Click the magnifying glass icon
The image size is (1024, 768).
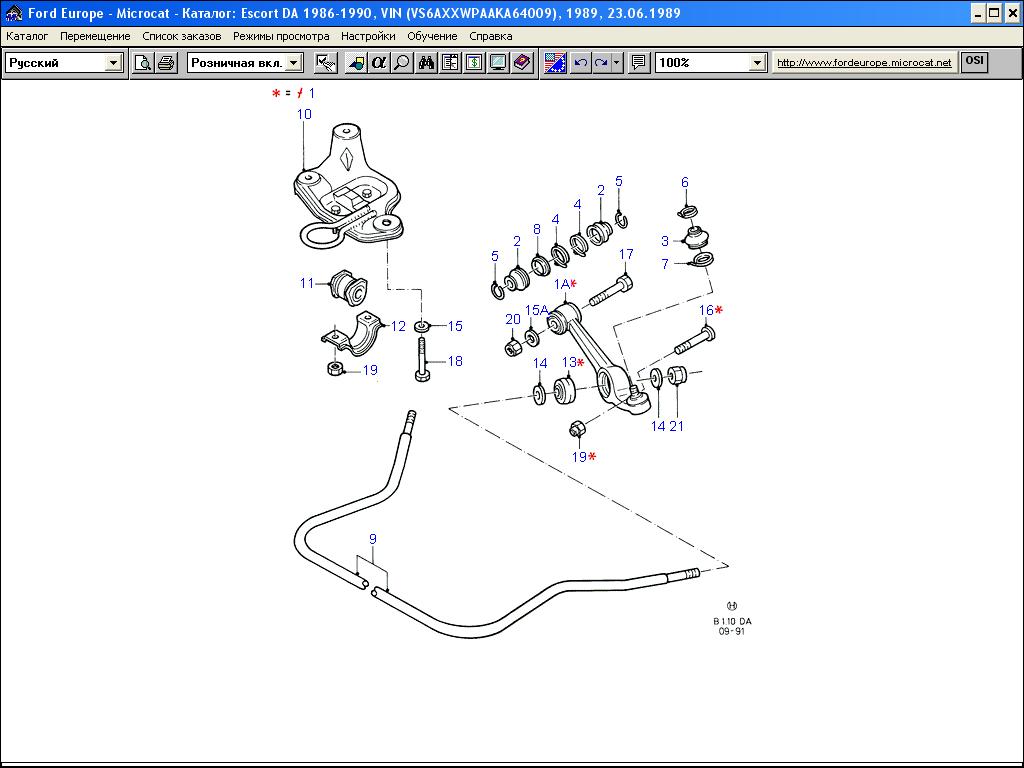pos(402,63)
